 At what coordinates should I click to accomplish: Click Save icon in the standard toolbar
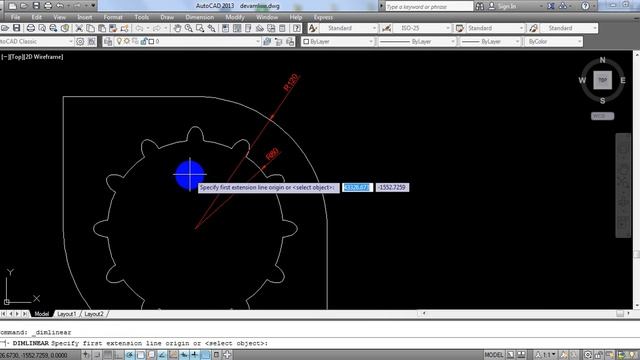coord(16,28)
